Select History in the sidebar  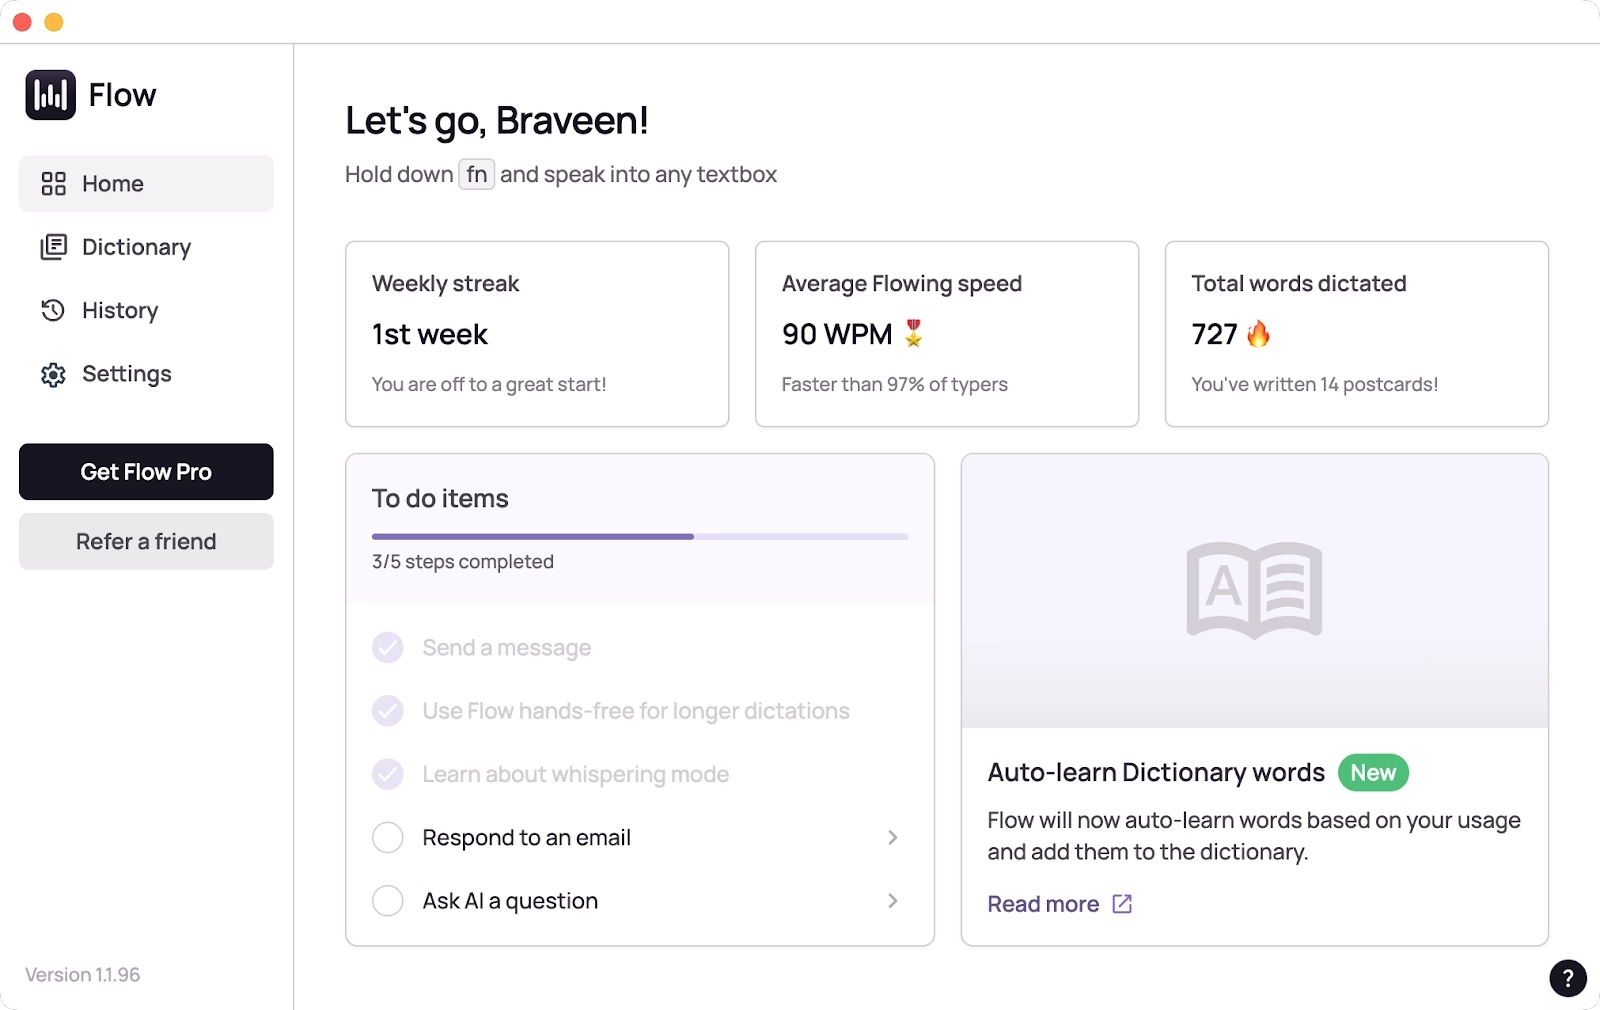119,310
